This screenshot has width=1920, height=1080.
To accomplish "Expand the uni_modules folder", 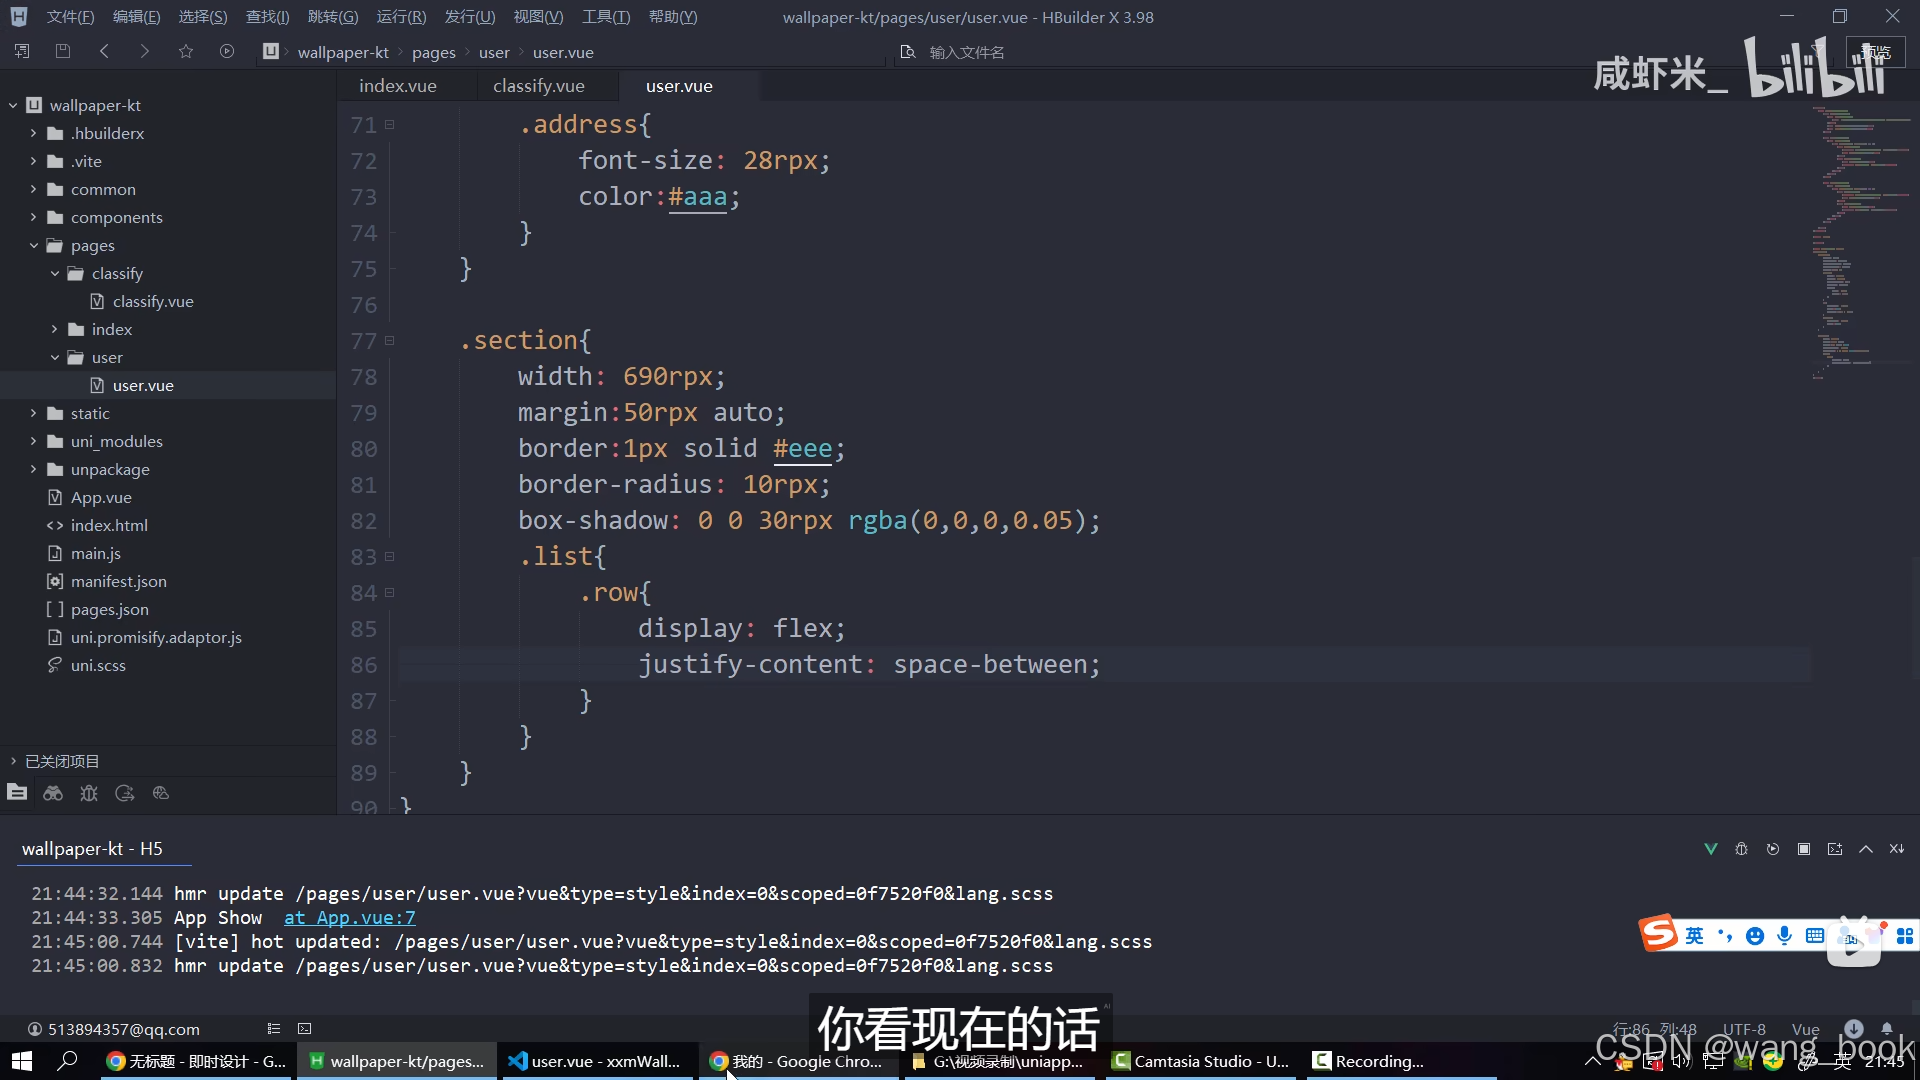I will (x=33, y=441).
